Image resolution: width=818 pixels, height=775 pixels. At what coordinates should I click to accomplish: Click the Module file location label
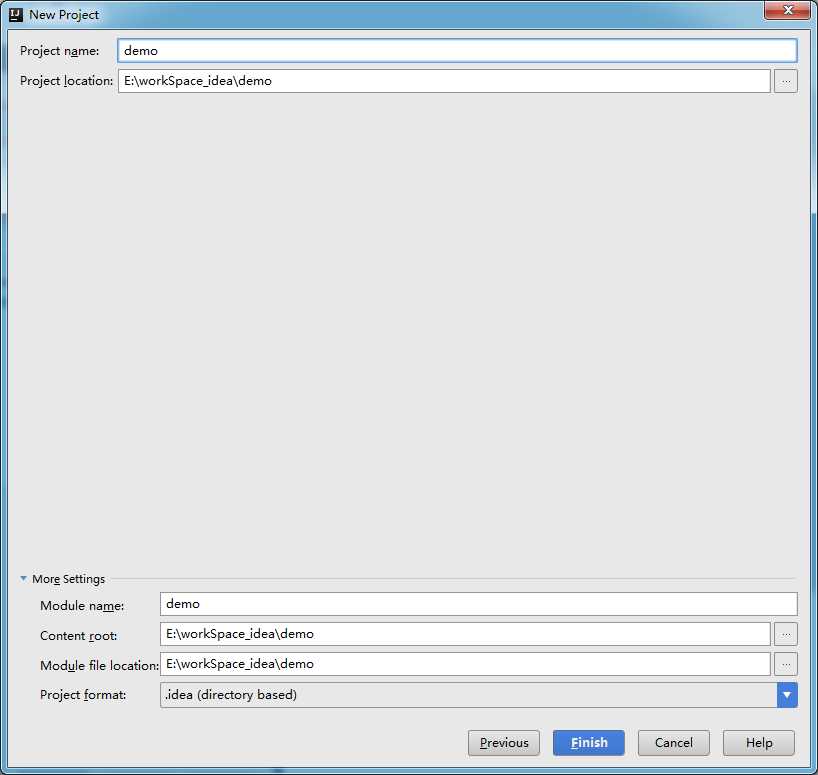click(99, 665)
